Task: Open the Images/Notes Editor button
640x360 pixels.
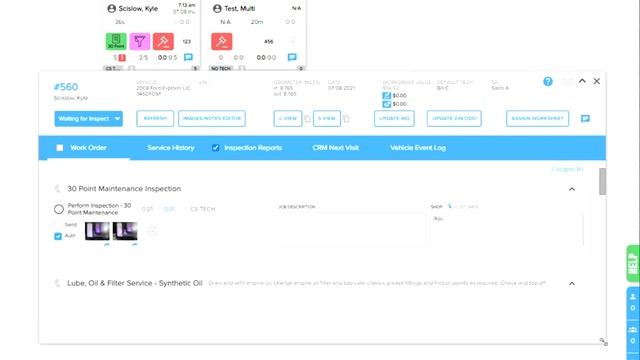Action: coord(212,118)
